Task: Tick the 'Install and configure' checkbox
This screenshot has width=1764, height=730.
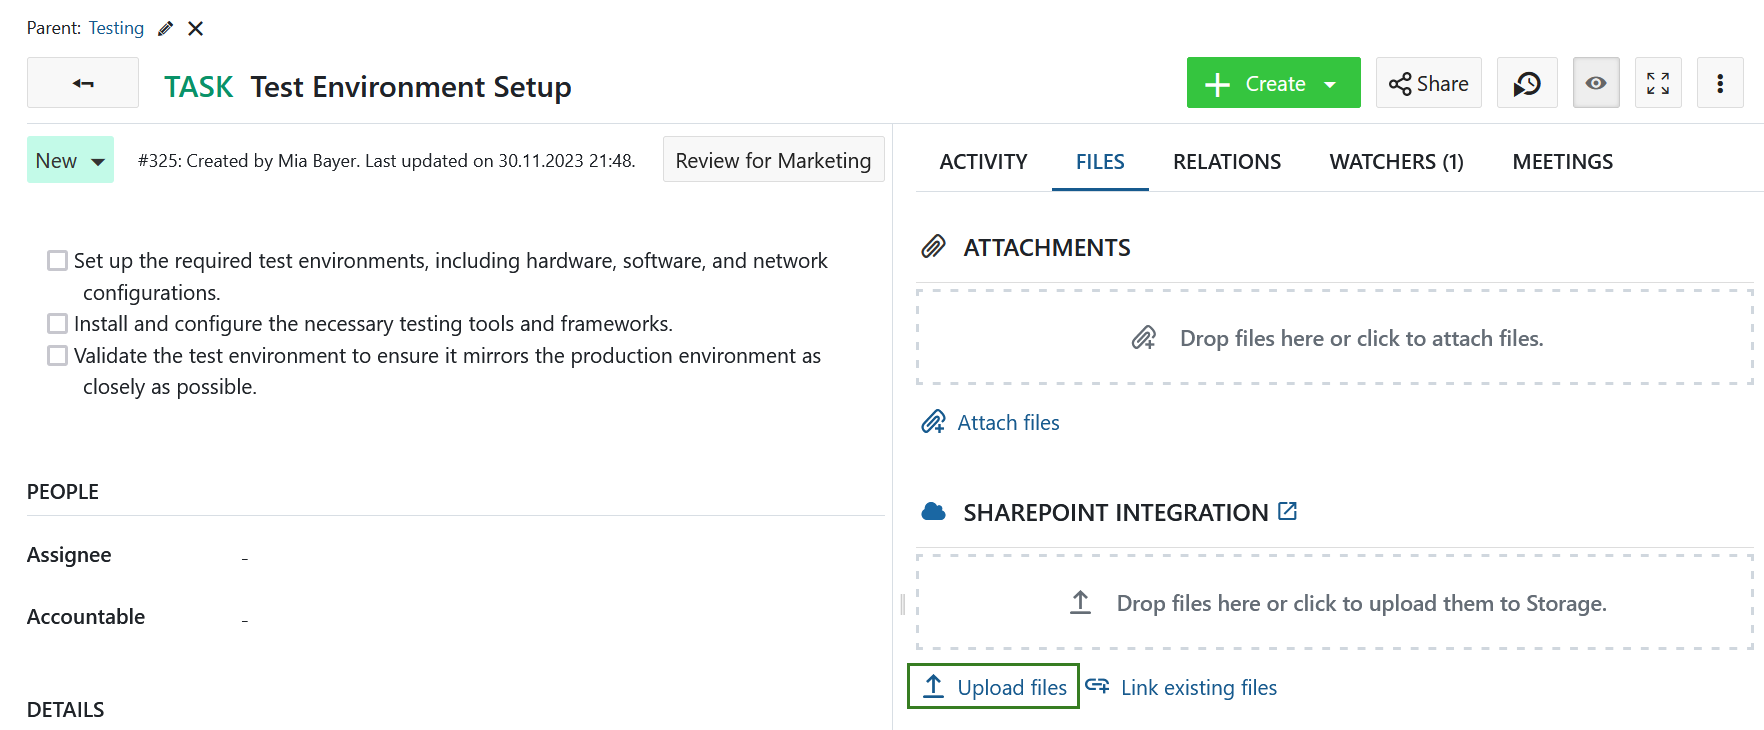Action: click(58, 324)
